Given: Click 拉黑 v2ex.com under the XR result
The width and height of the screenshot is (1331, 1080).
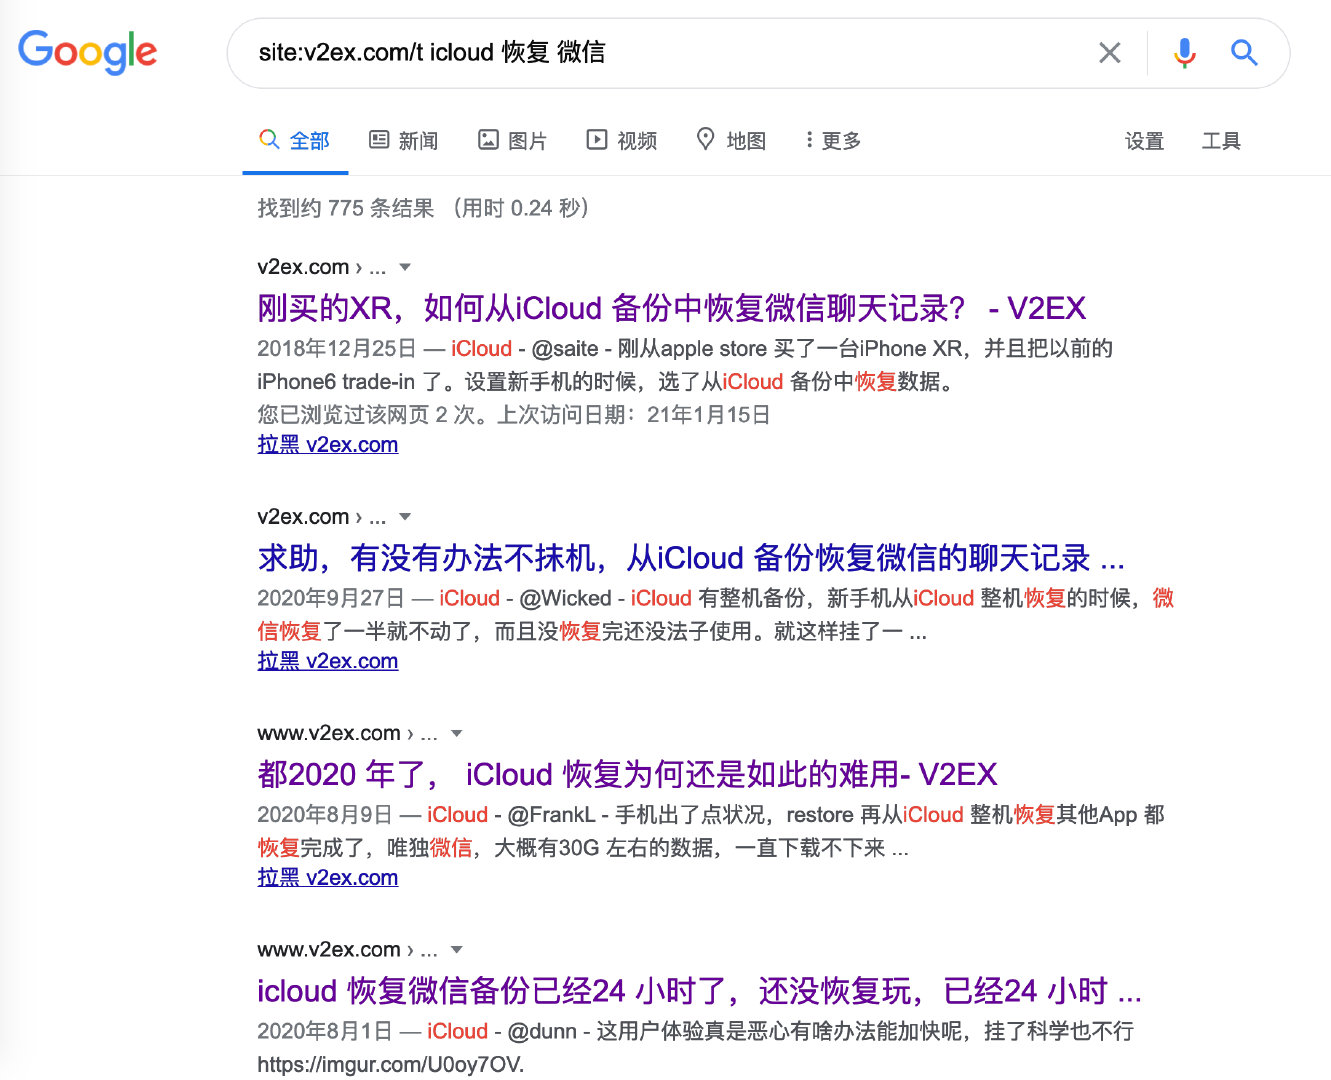Looking at the screenshot, I should pos(328,445).
